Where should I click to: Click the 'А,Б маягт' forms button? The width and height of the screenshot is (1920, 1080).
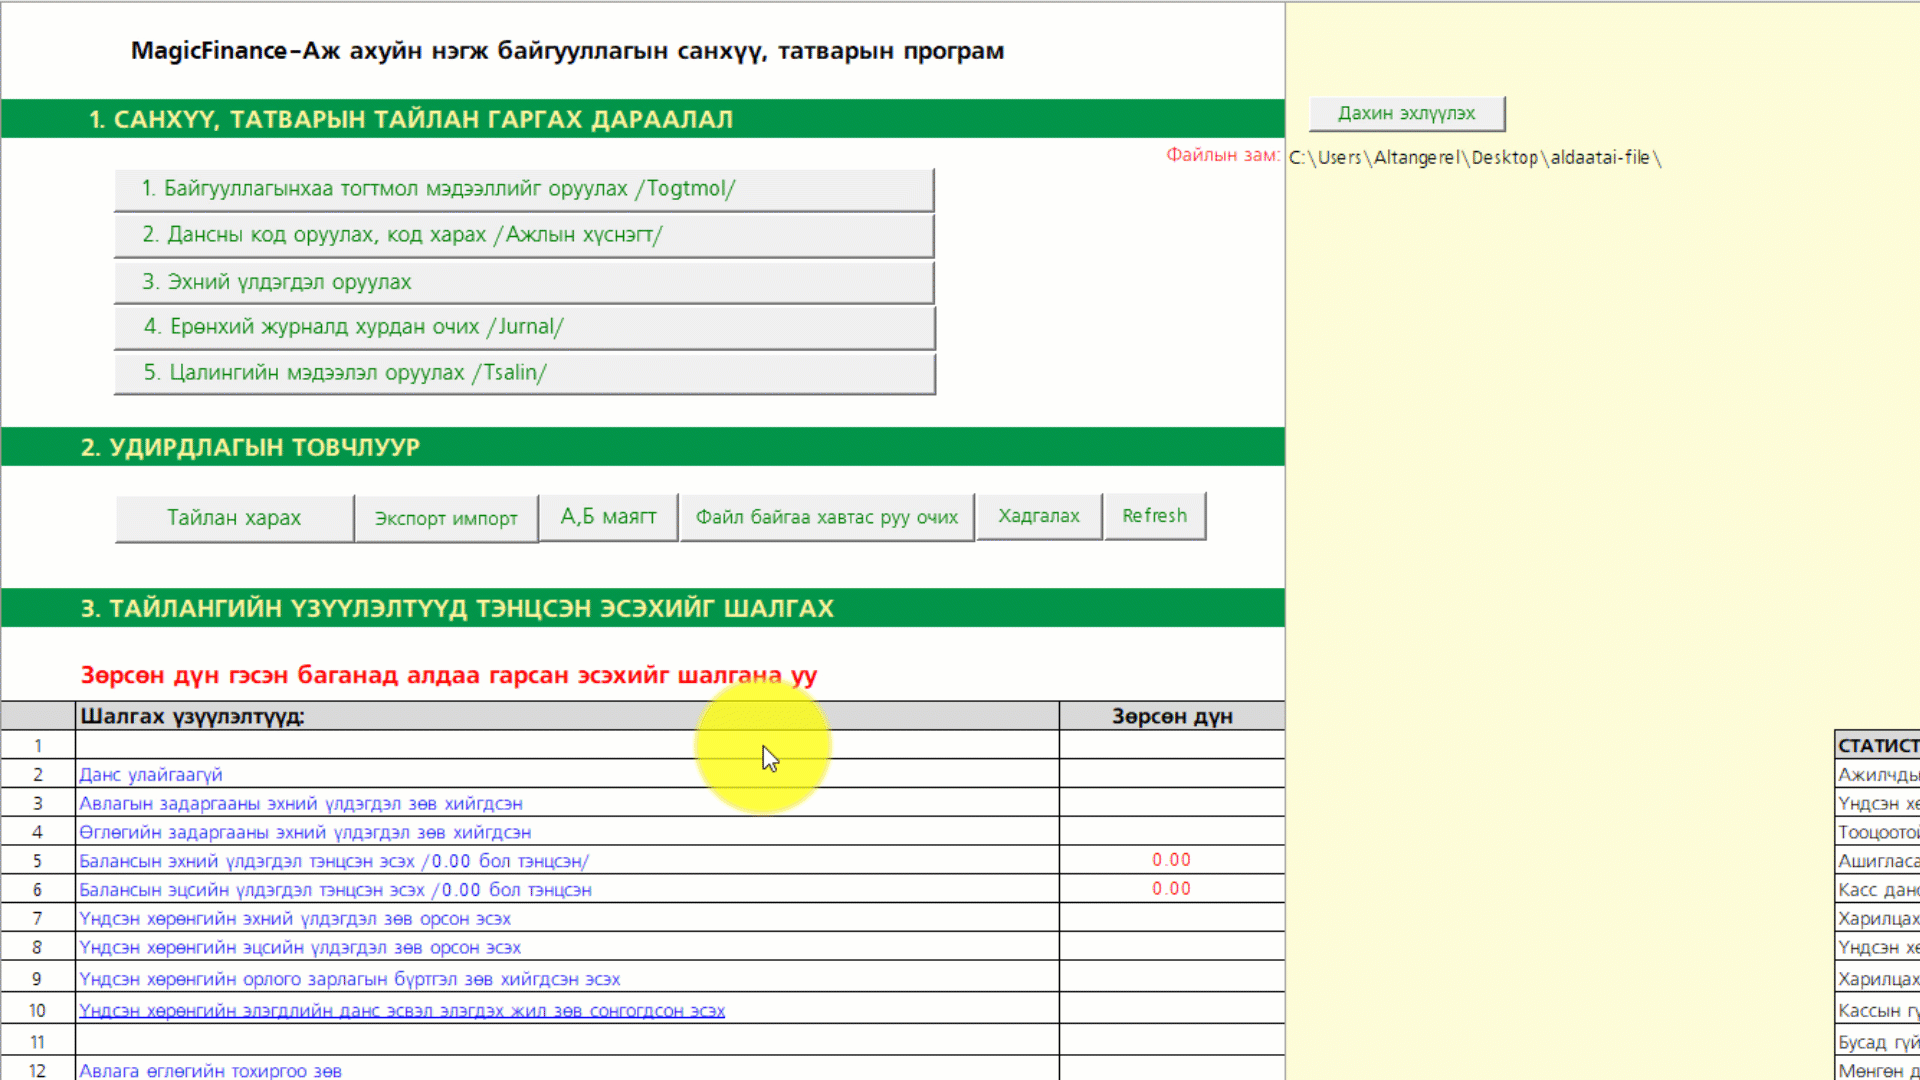608,517
